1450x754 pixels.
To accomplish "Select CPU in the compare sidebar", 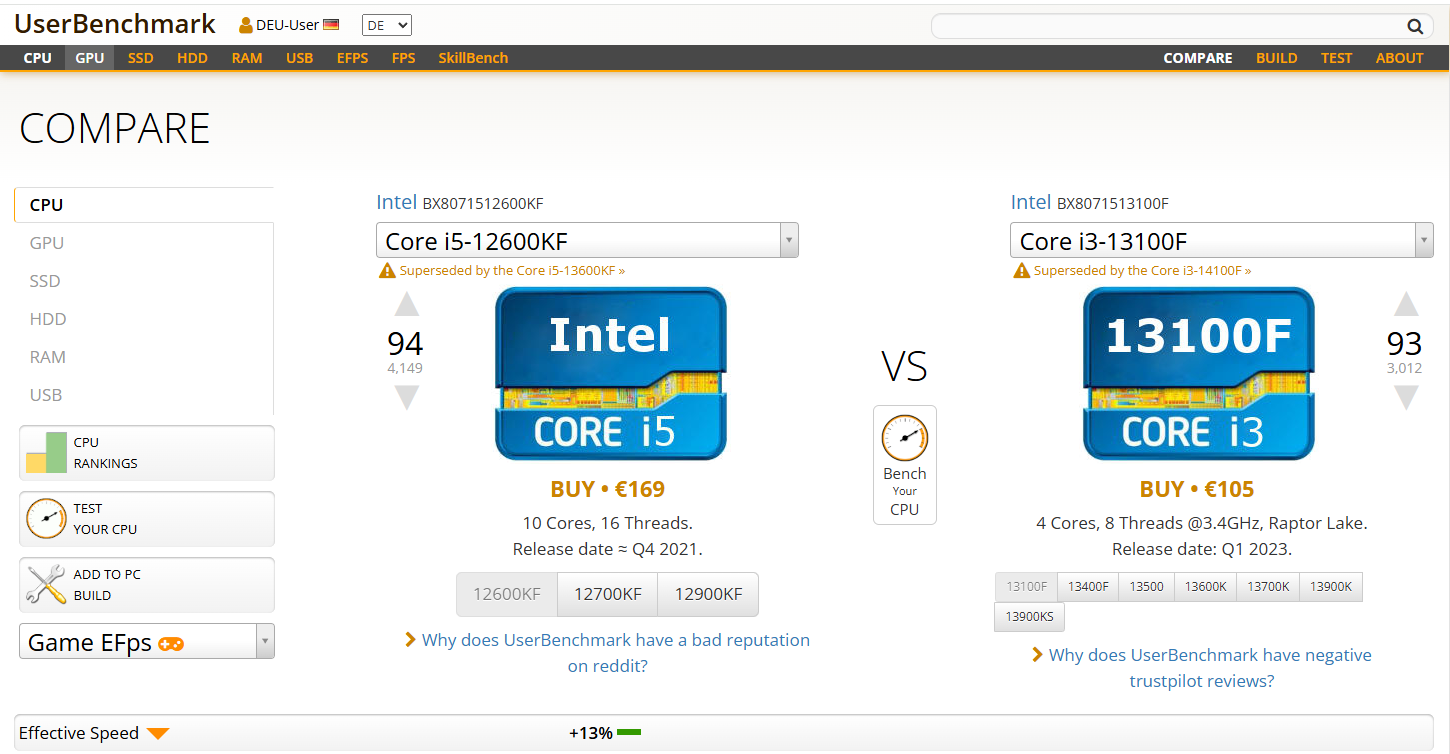I will pos(144,205).
